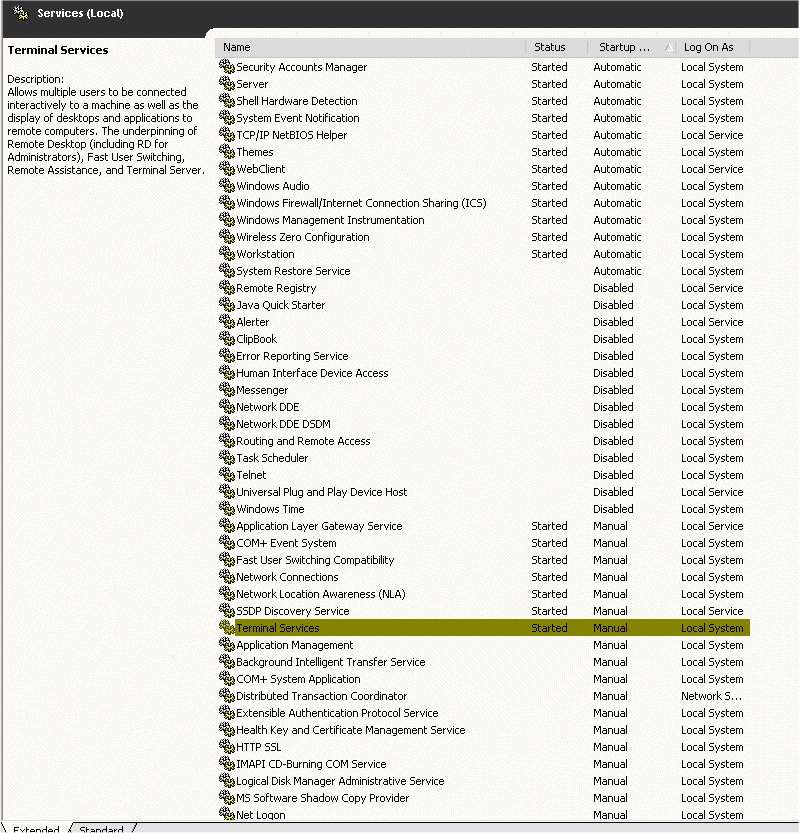Click the gear icon for Wireless Zero Configuration
Viewport: 799px width, 833px height.
(x=227, y=236)
